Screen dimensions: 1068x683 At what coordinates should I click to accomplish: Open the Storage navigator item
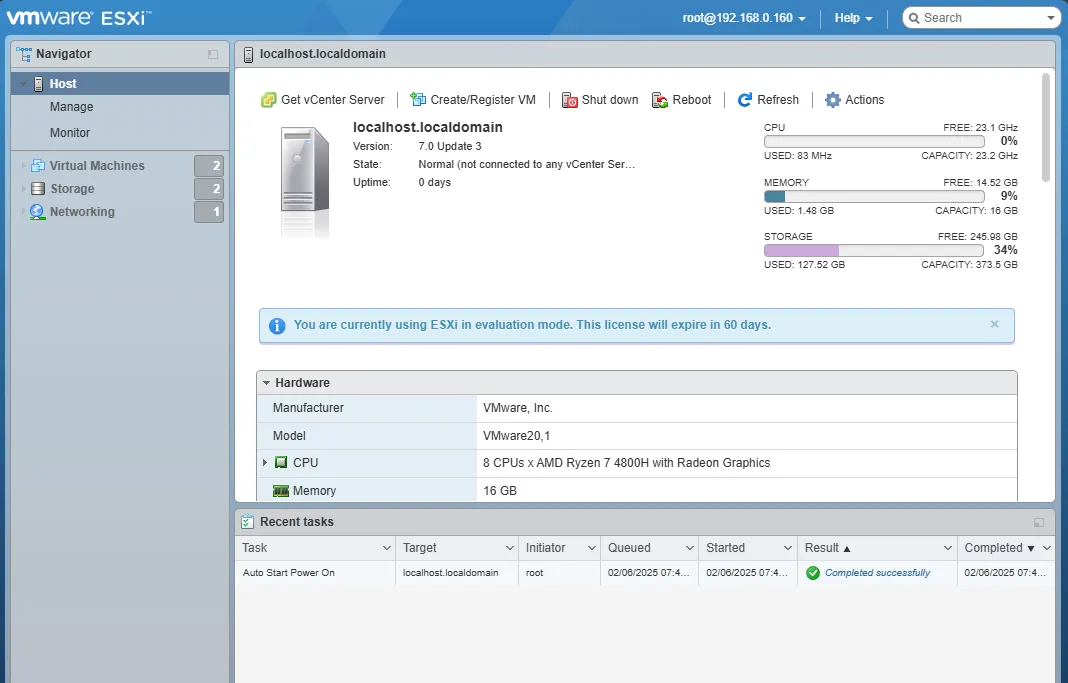(x=72, y=189)
